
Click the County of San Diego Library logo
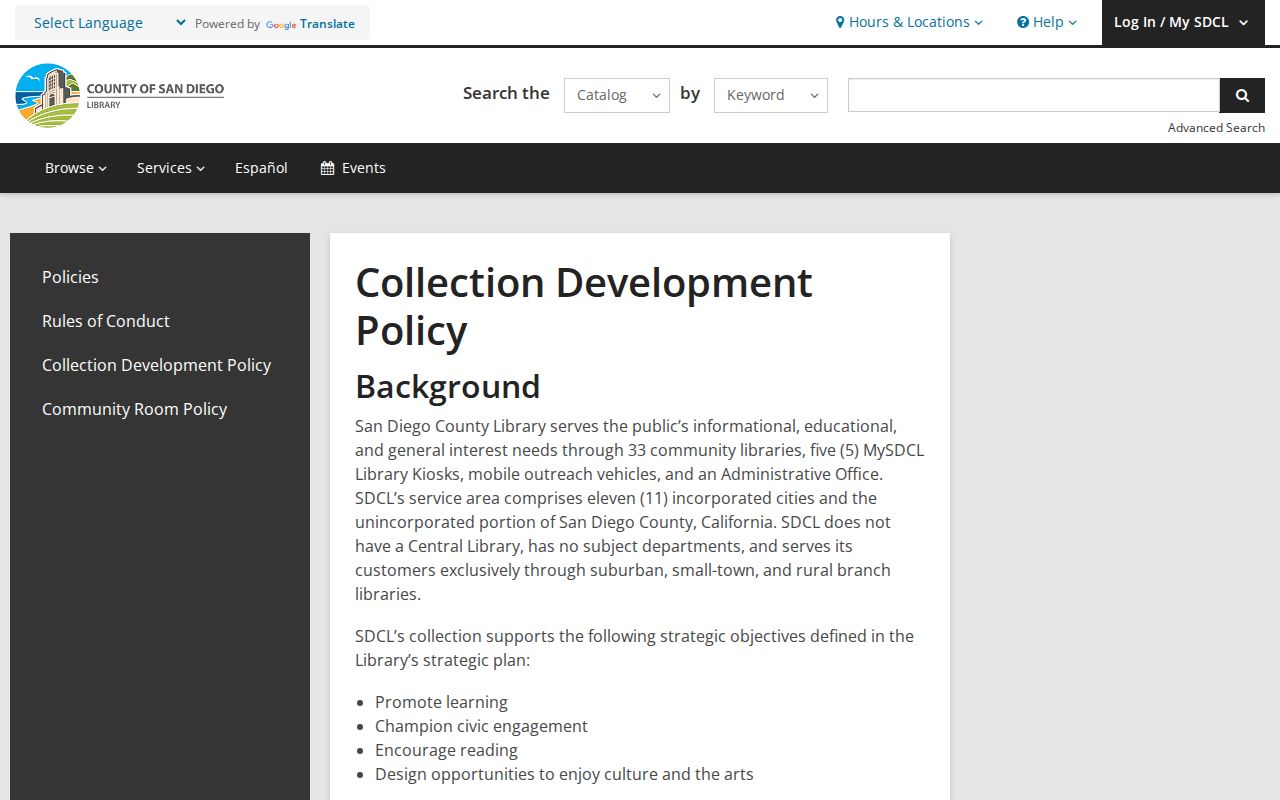[x=120, y=95]
